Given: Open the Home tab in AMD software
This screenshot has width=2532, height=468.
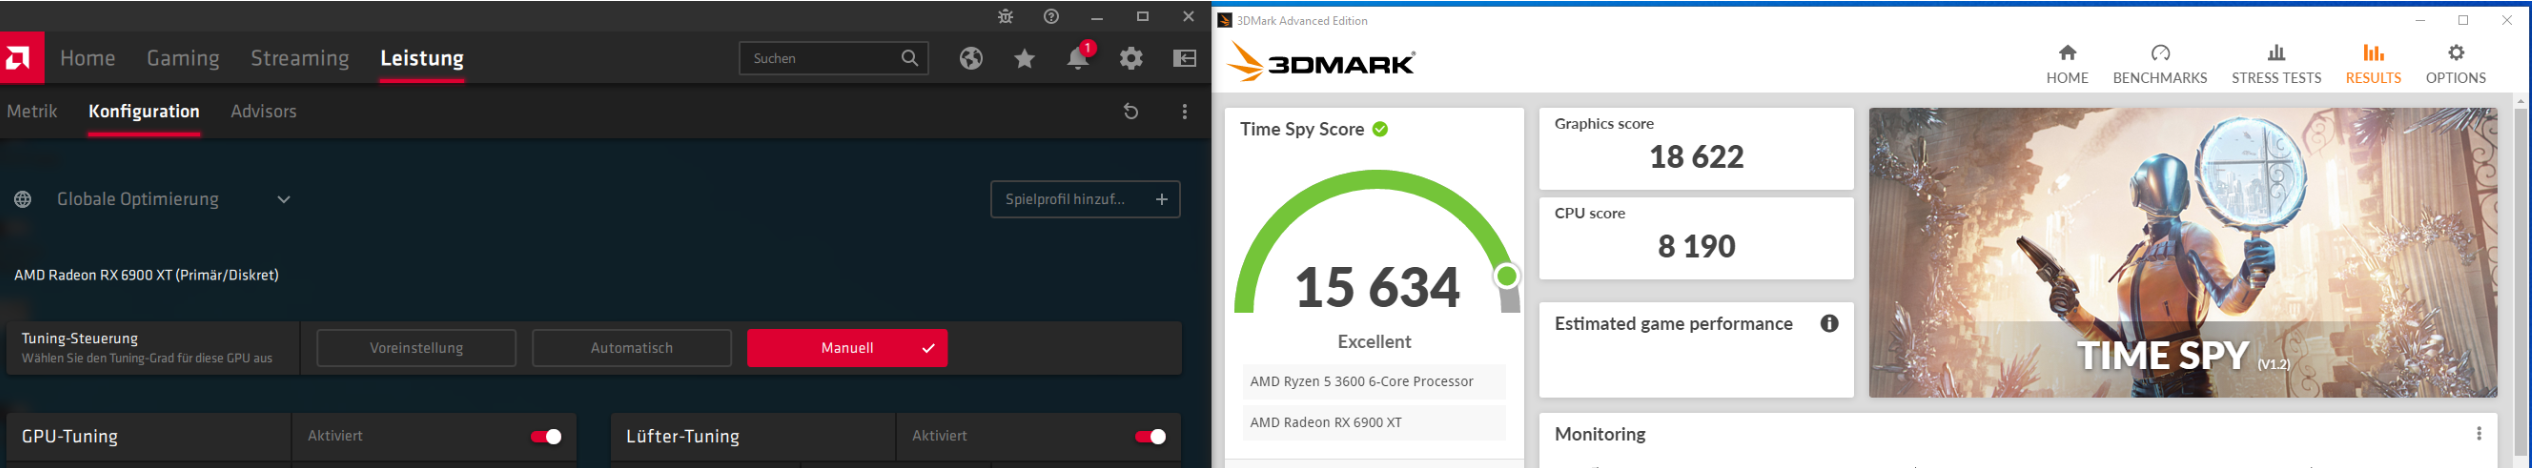Looking at the screenshot, I should point(88,58).
